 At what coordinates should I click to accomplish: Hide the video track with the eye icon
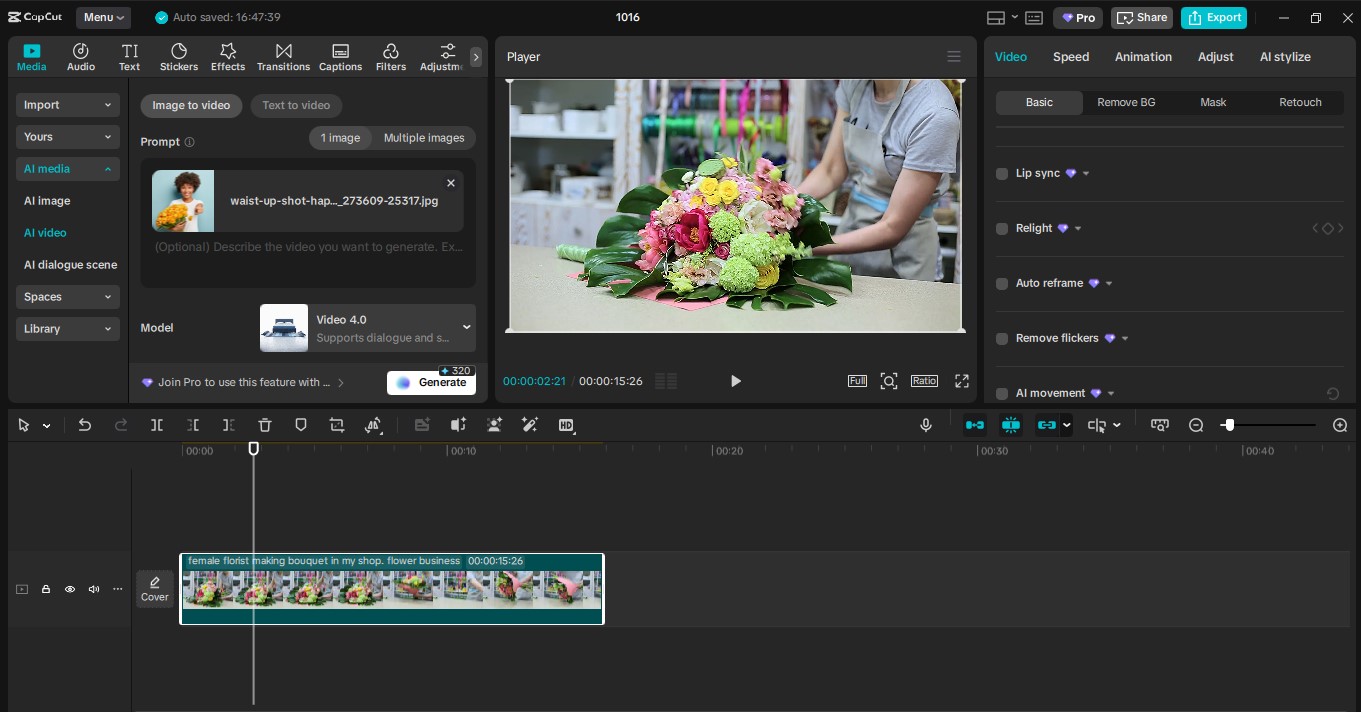pyautogui.click(x=70, y=589)
